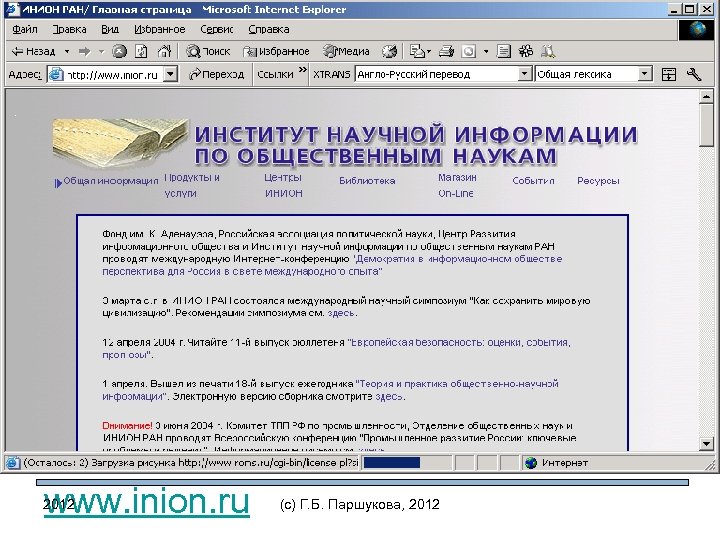Open the Центры ИНИОН section
The width and height of the screenshot is (720, 540).
283,185
